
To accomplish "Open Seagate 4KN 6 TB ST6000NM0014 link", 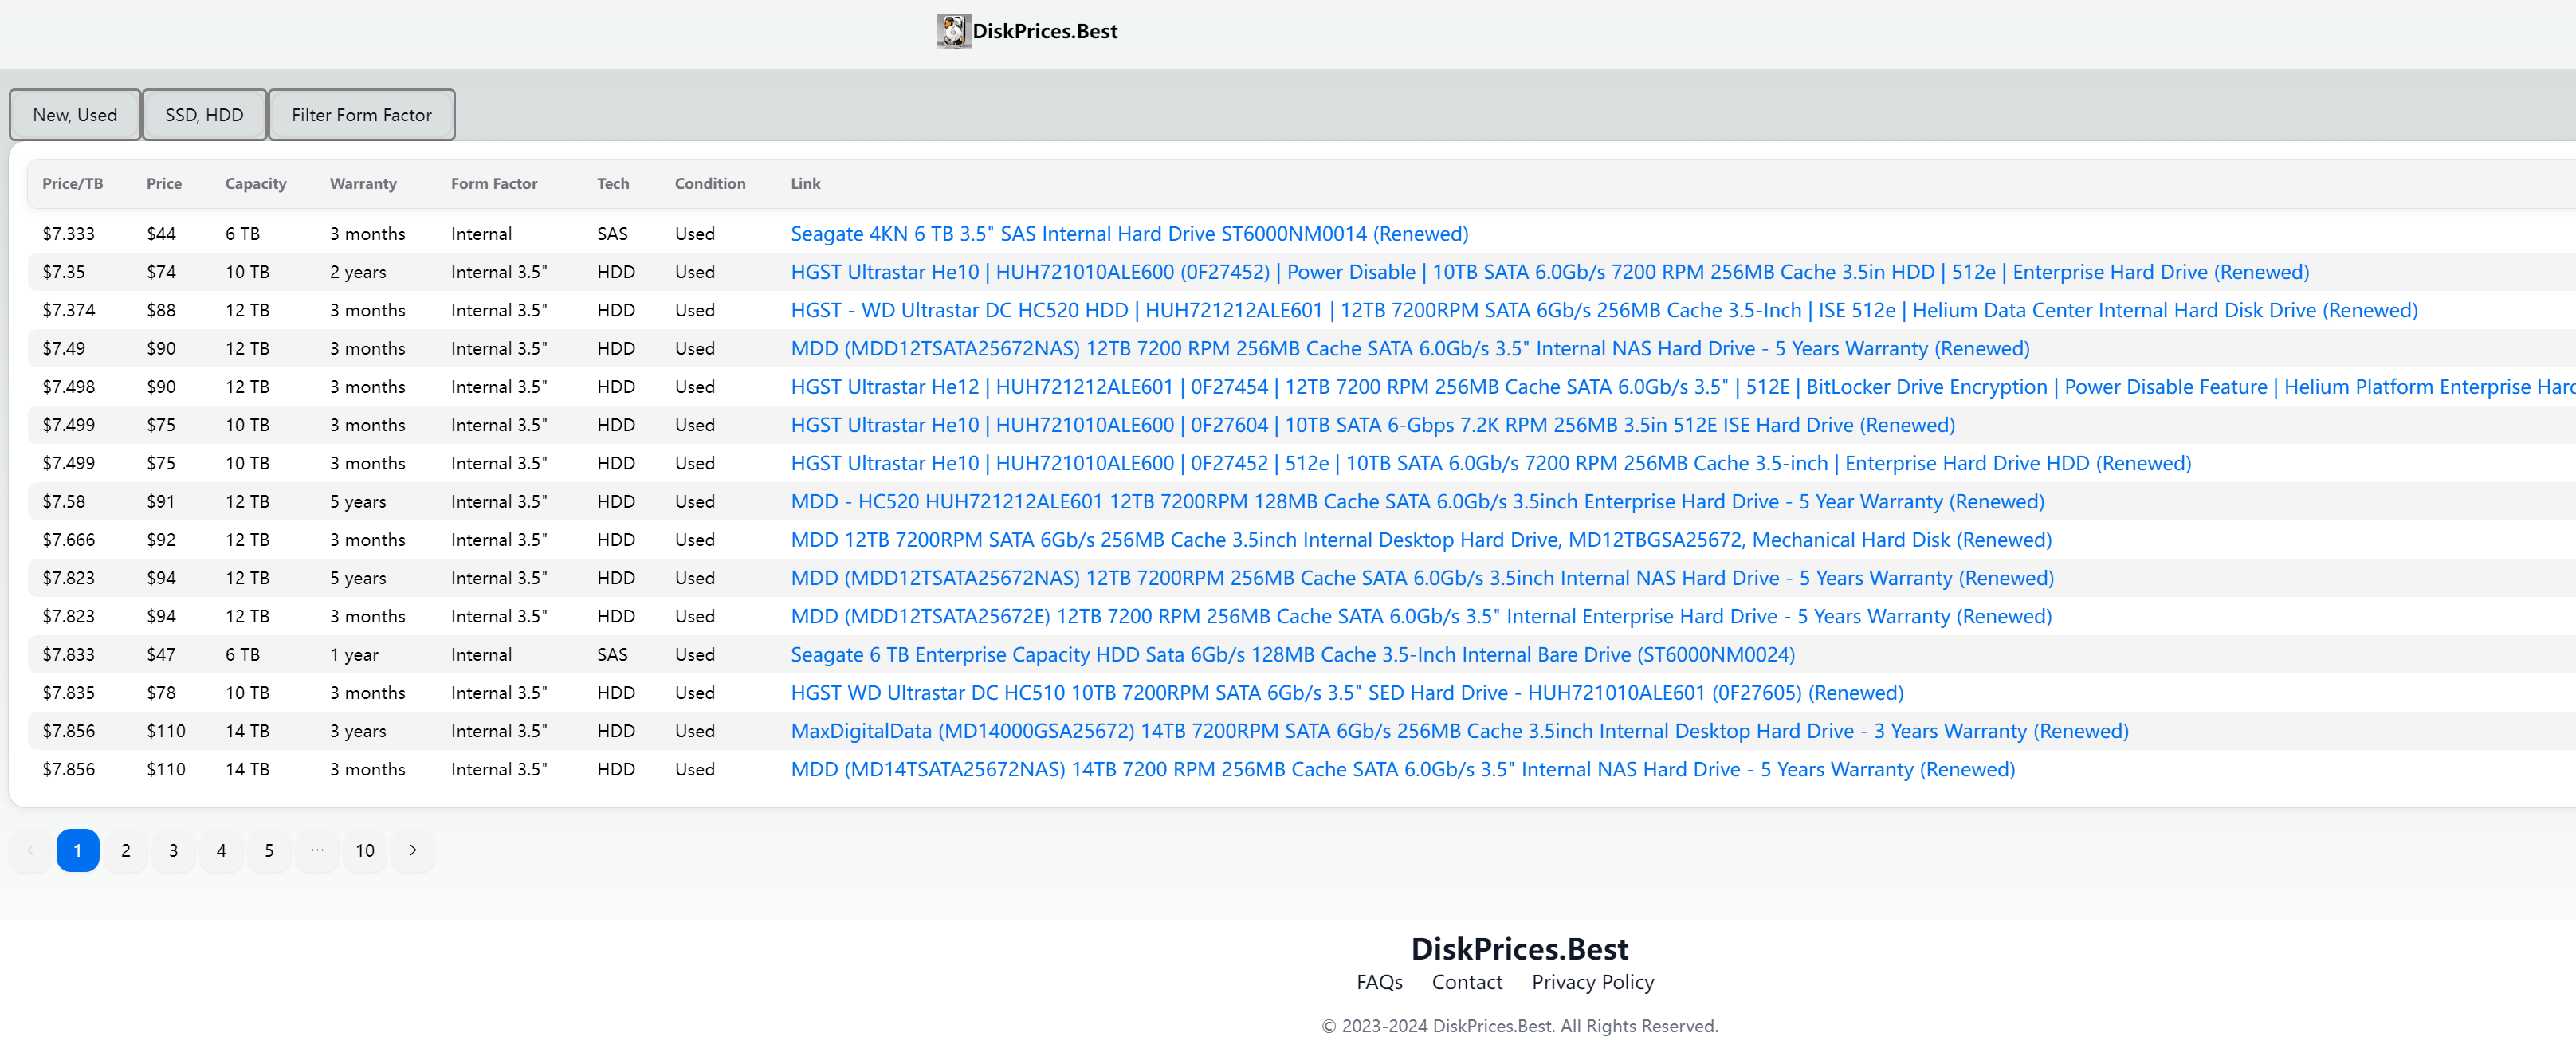I will 1129,234.
